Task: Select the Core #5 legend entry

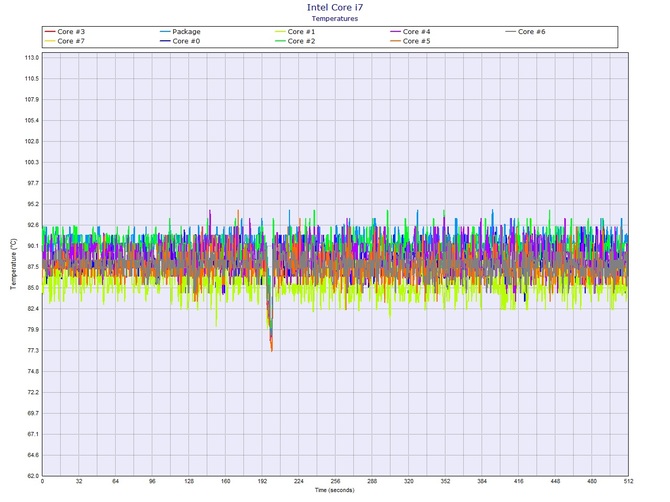Action: 410,41
